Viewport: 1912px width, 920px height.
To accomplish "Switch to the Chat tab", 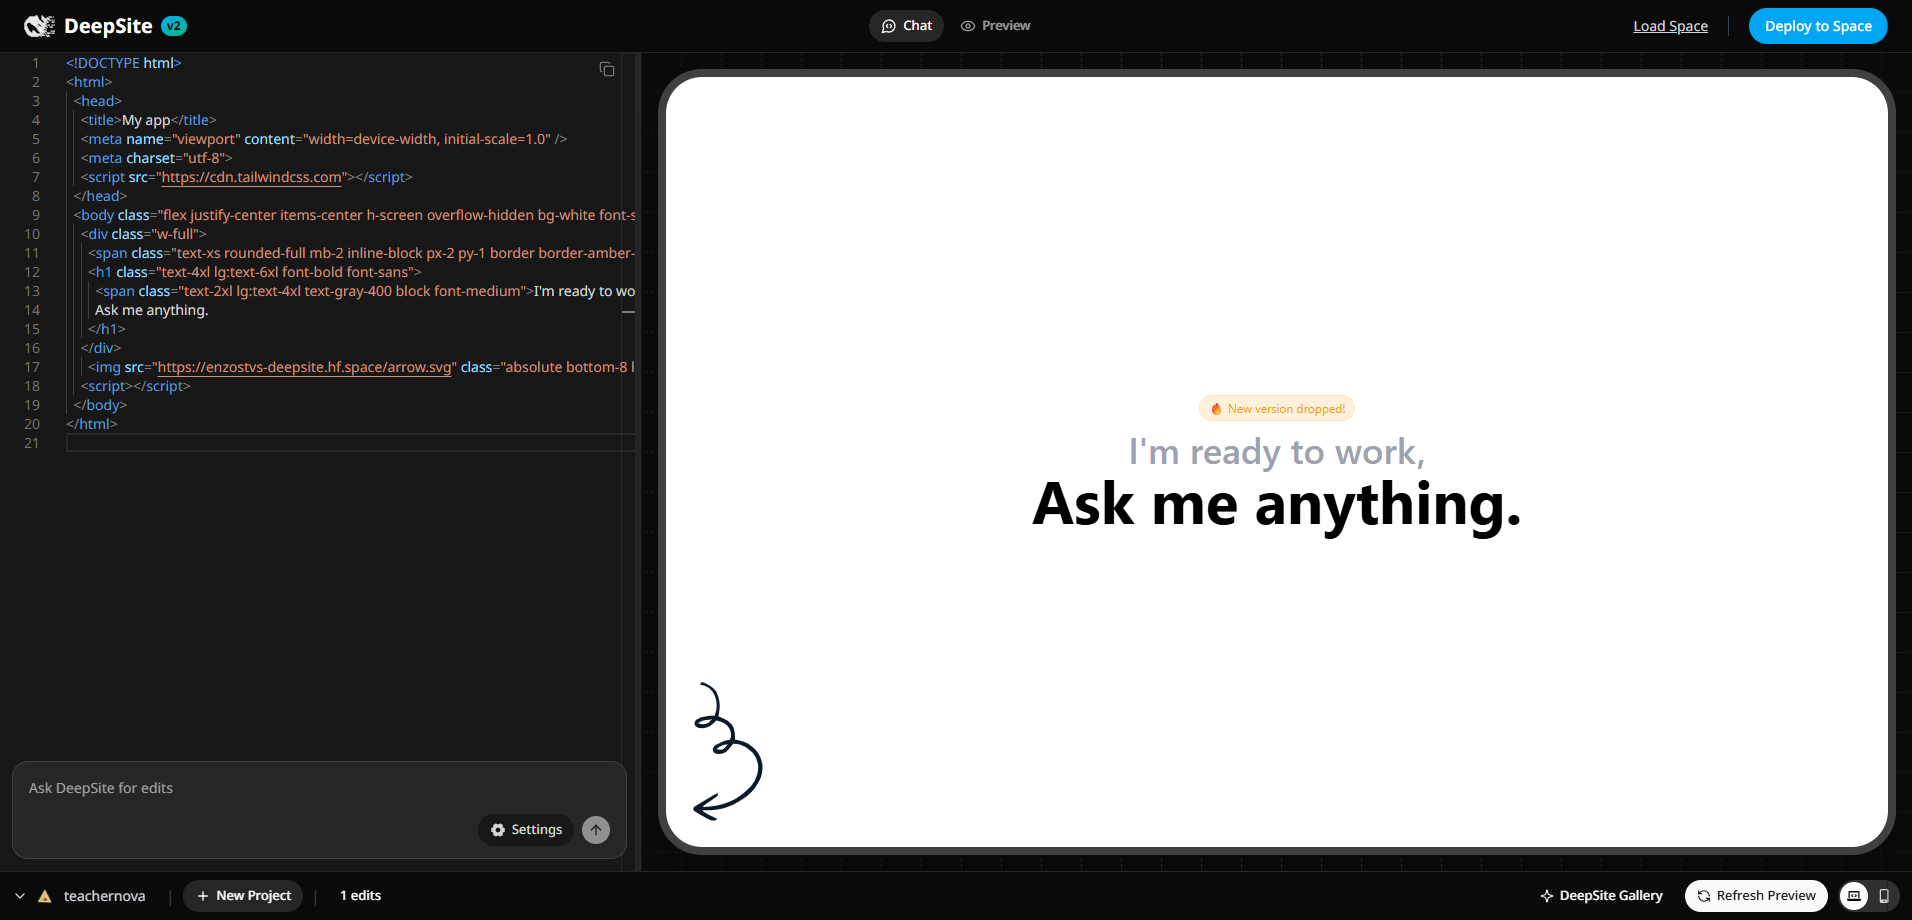I will click(x=906, y=26).
